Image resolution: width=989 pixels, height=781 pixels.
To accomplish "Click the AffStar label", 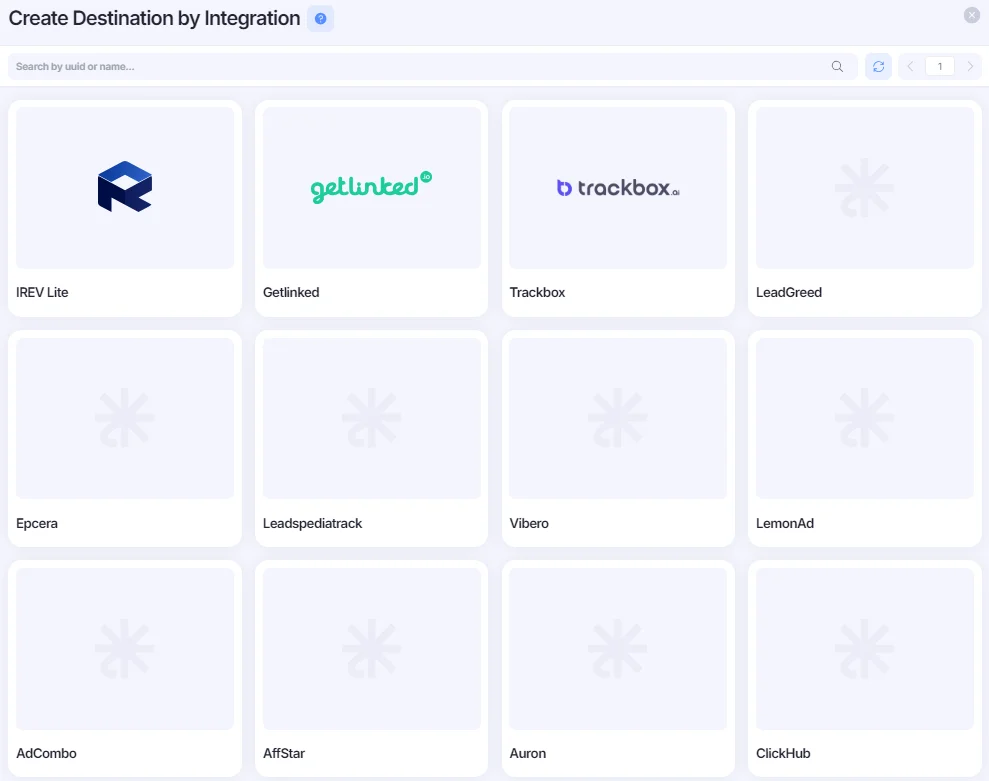I will (284, 753).
